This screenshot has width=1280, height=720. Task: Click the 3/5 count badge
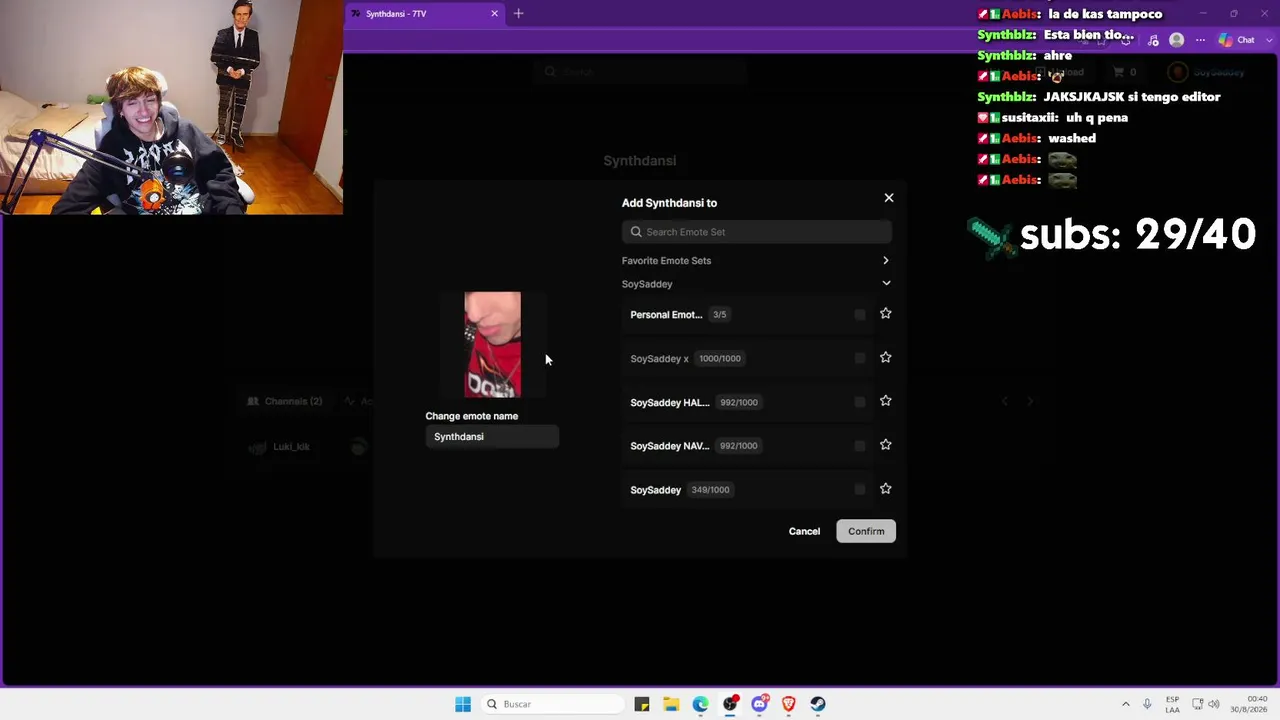(719, 315)
